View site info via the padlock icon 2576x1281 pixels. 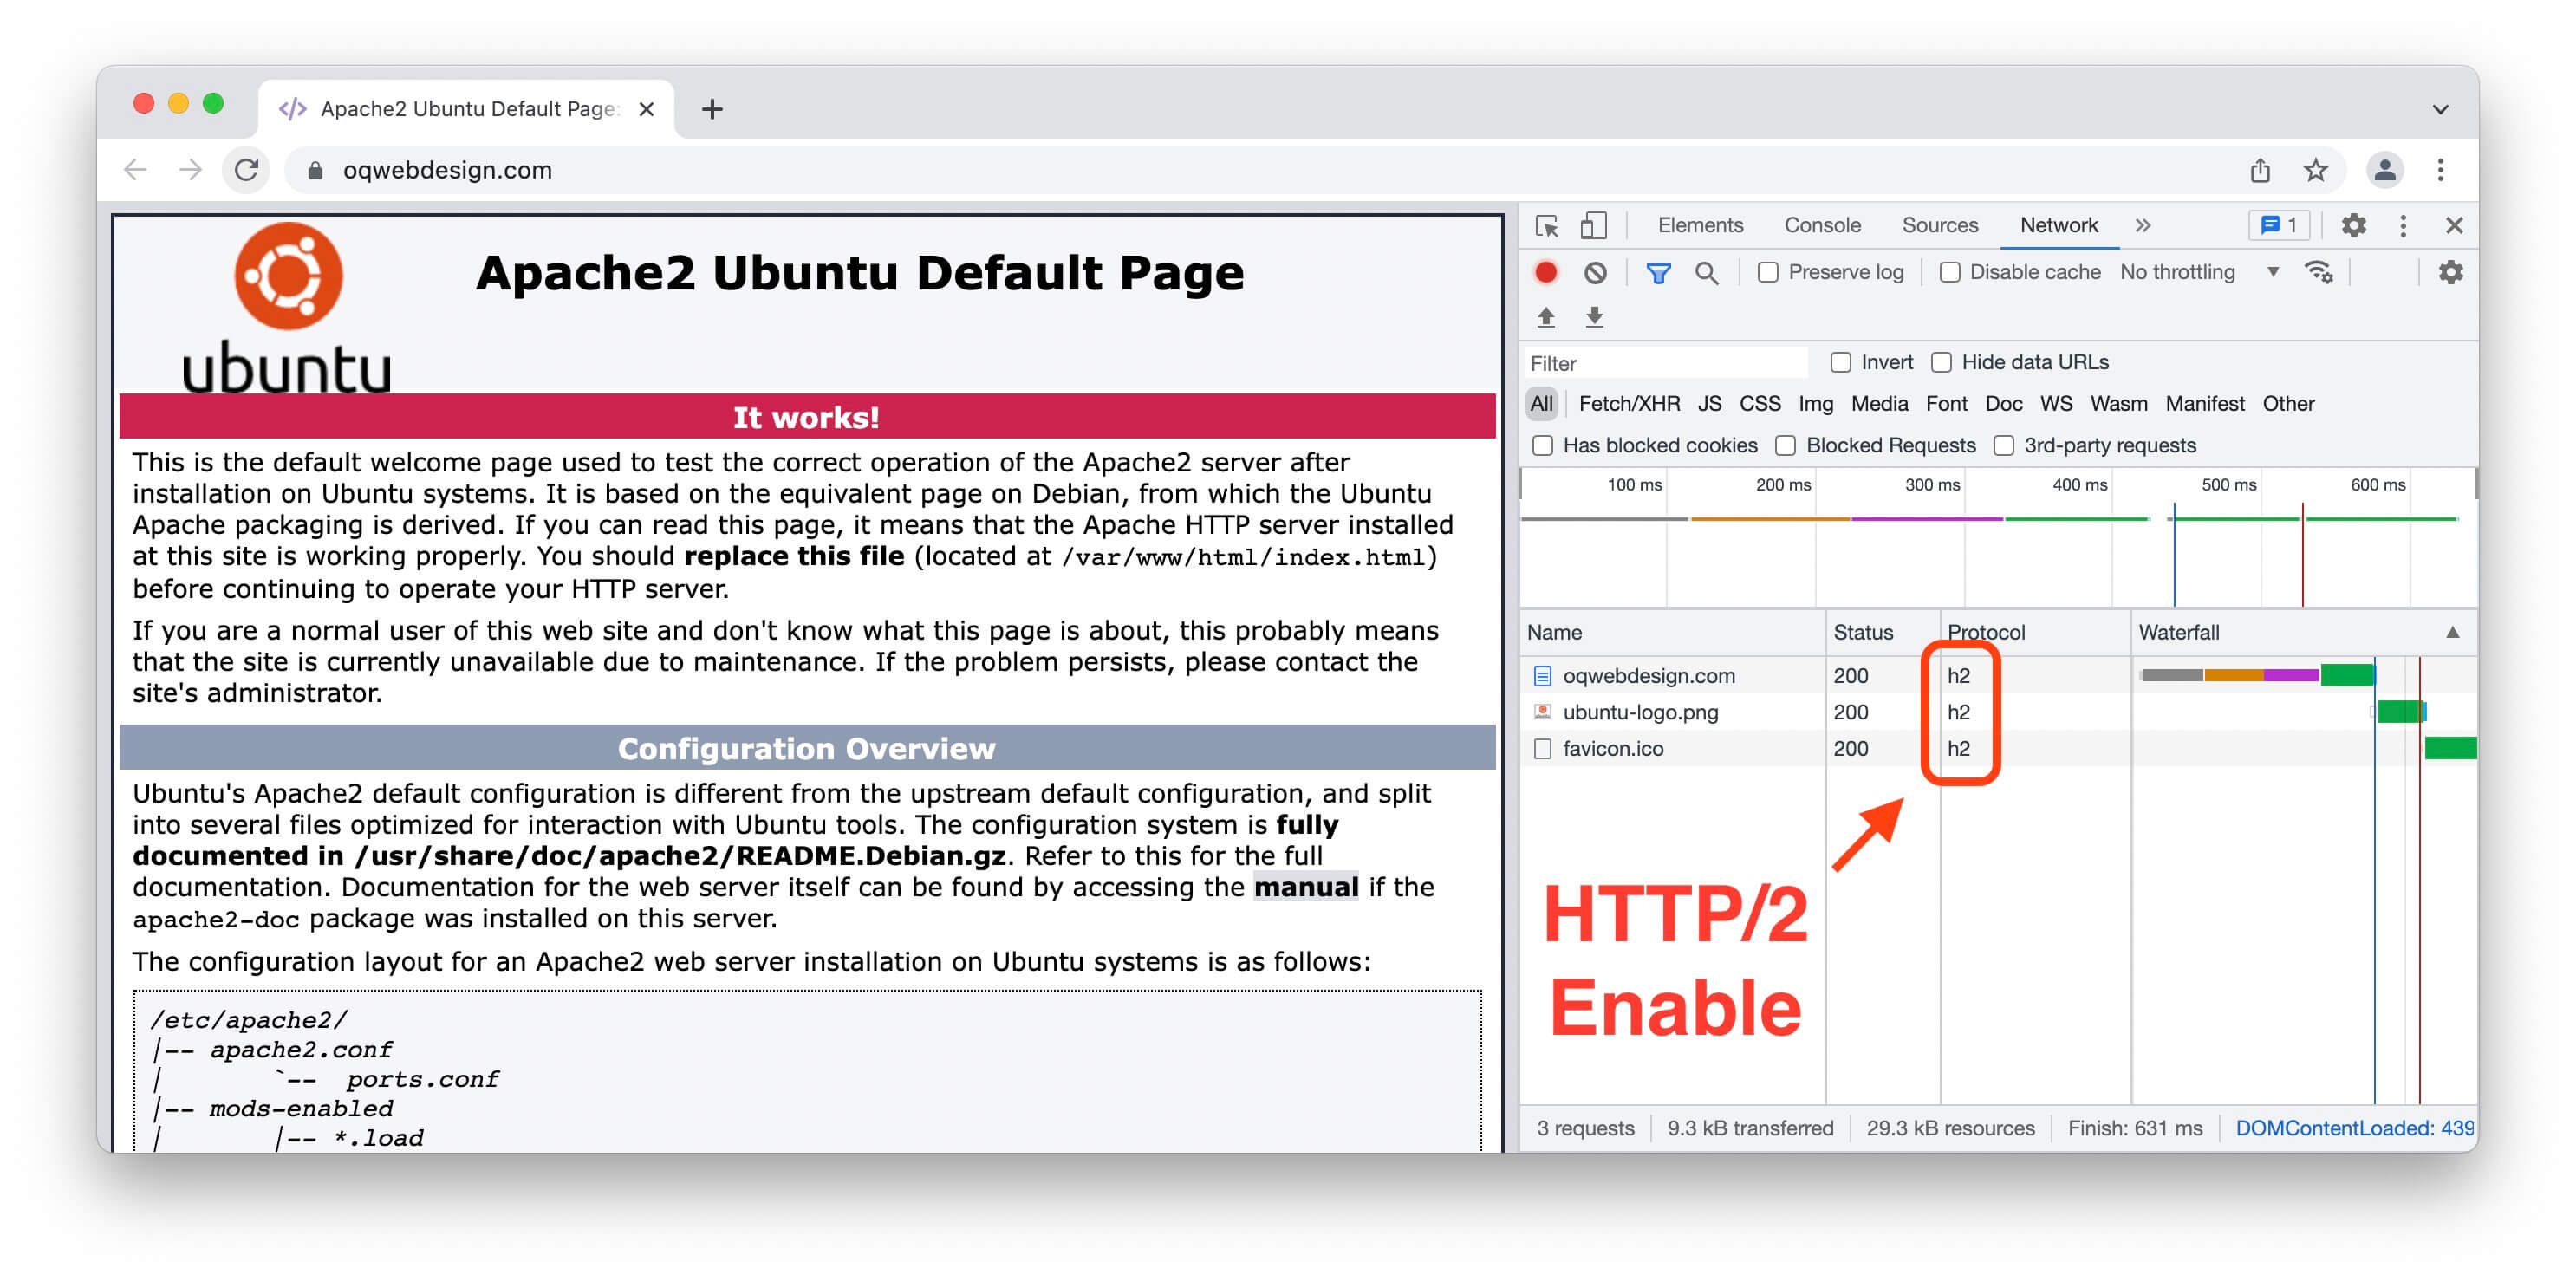pos(315,171)
